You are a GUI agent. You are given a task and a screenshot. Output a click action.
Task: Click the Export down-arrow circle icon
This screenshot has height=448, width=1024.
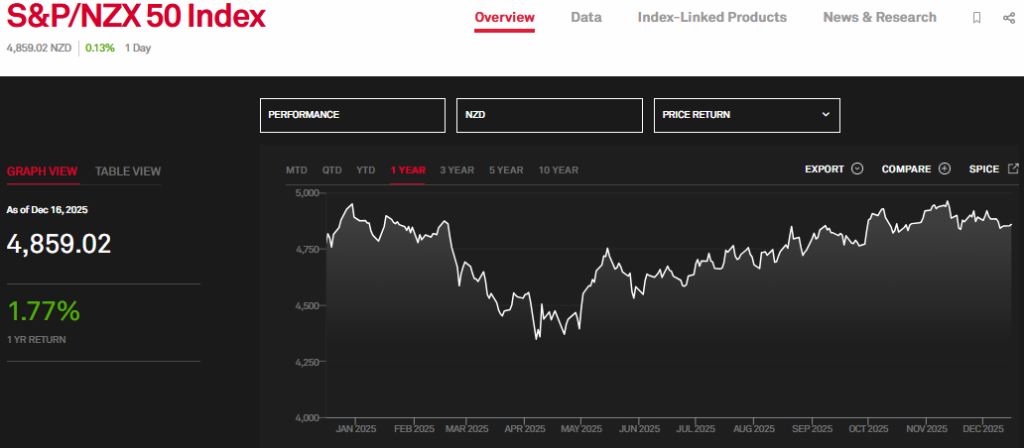857,169
